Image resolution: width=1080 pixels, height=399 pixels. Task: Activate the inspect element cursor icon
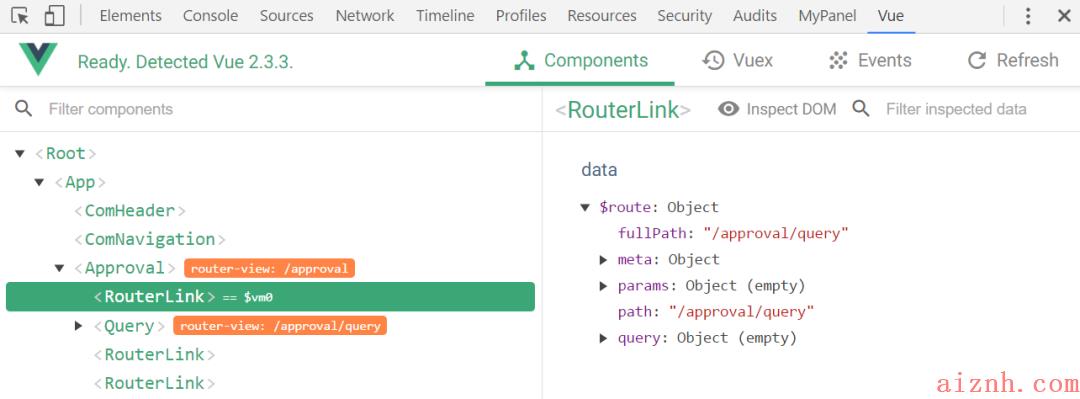tap(20, 15)
